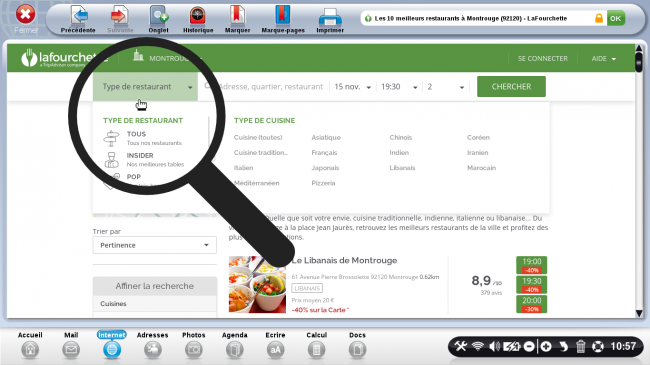Open the Agenda calendar
The width and height of the screenshot is (650, 365).
(x=235, y=346)
